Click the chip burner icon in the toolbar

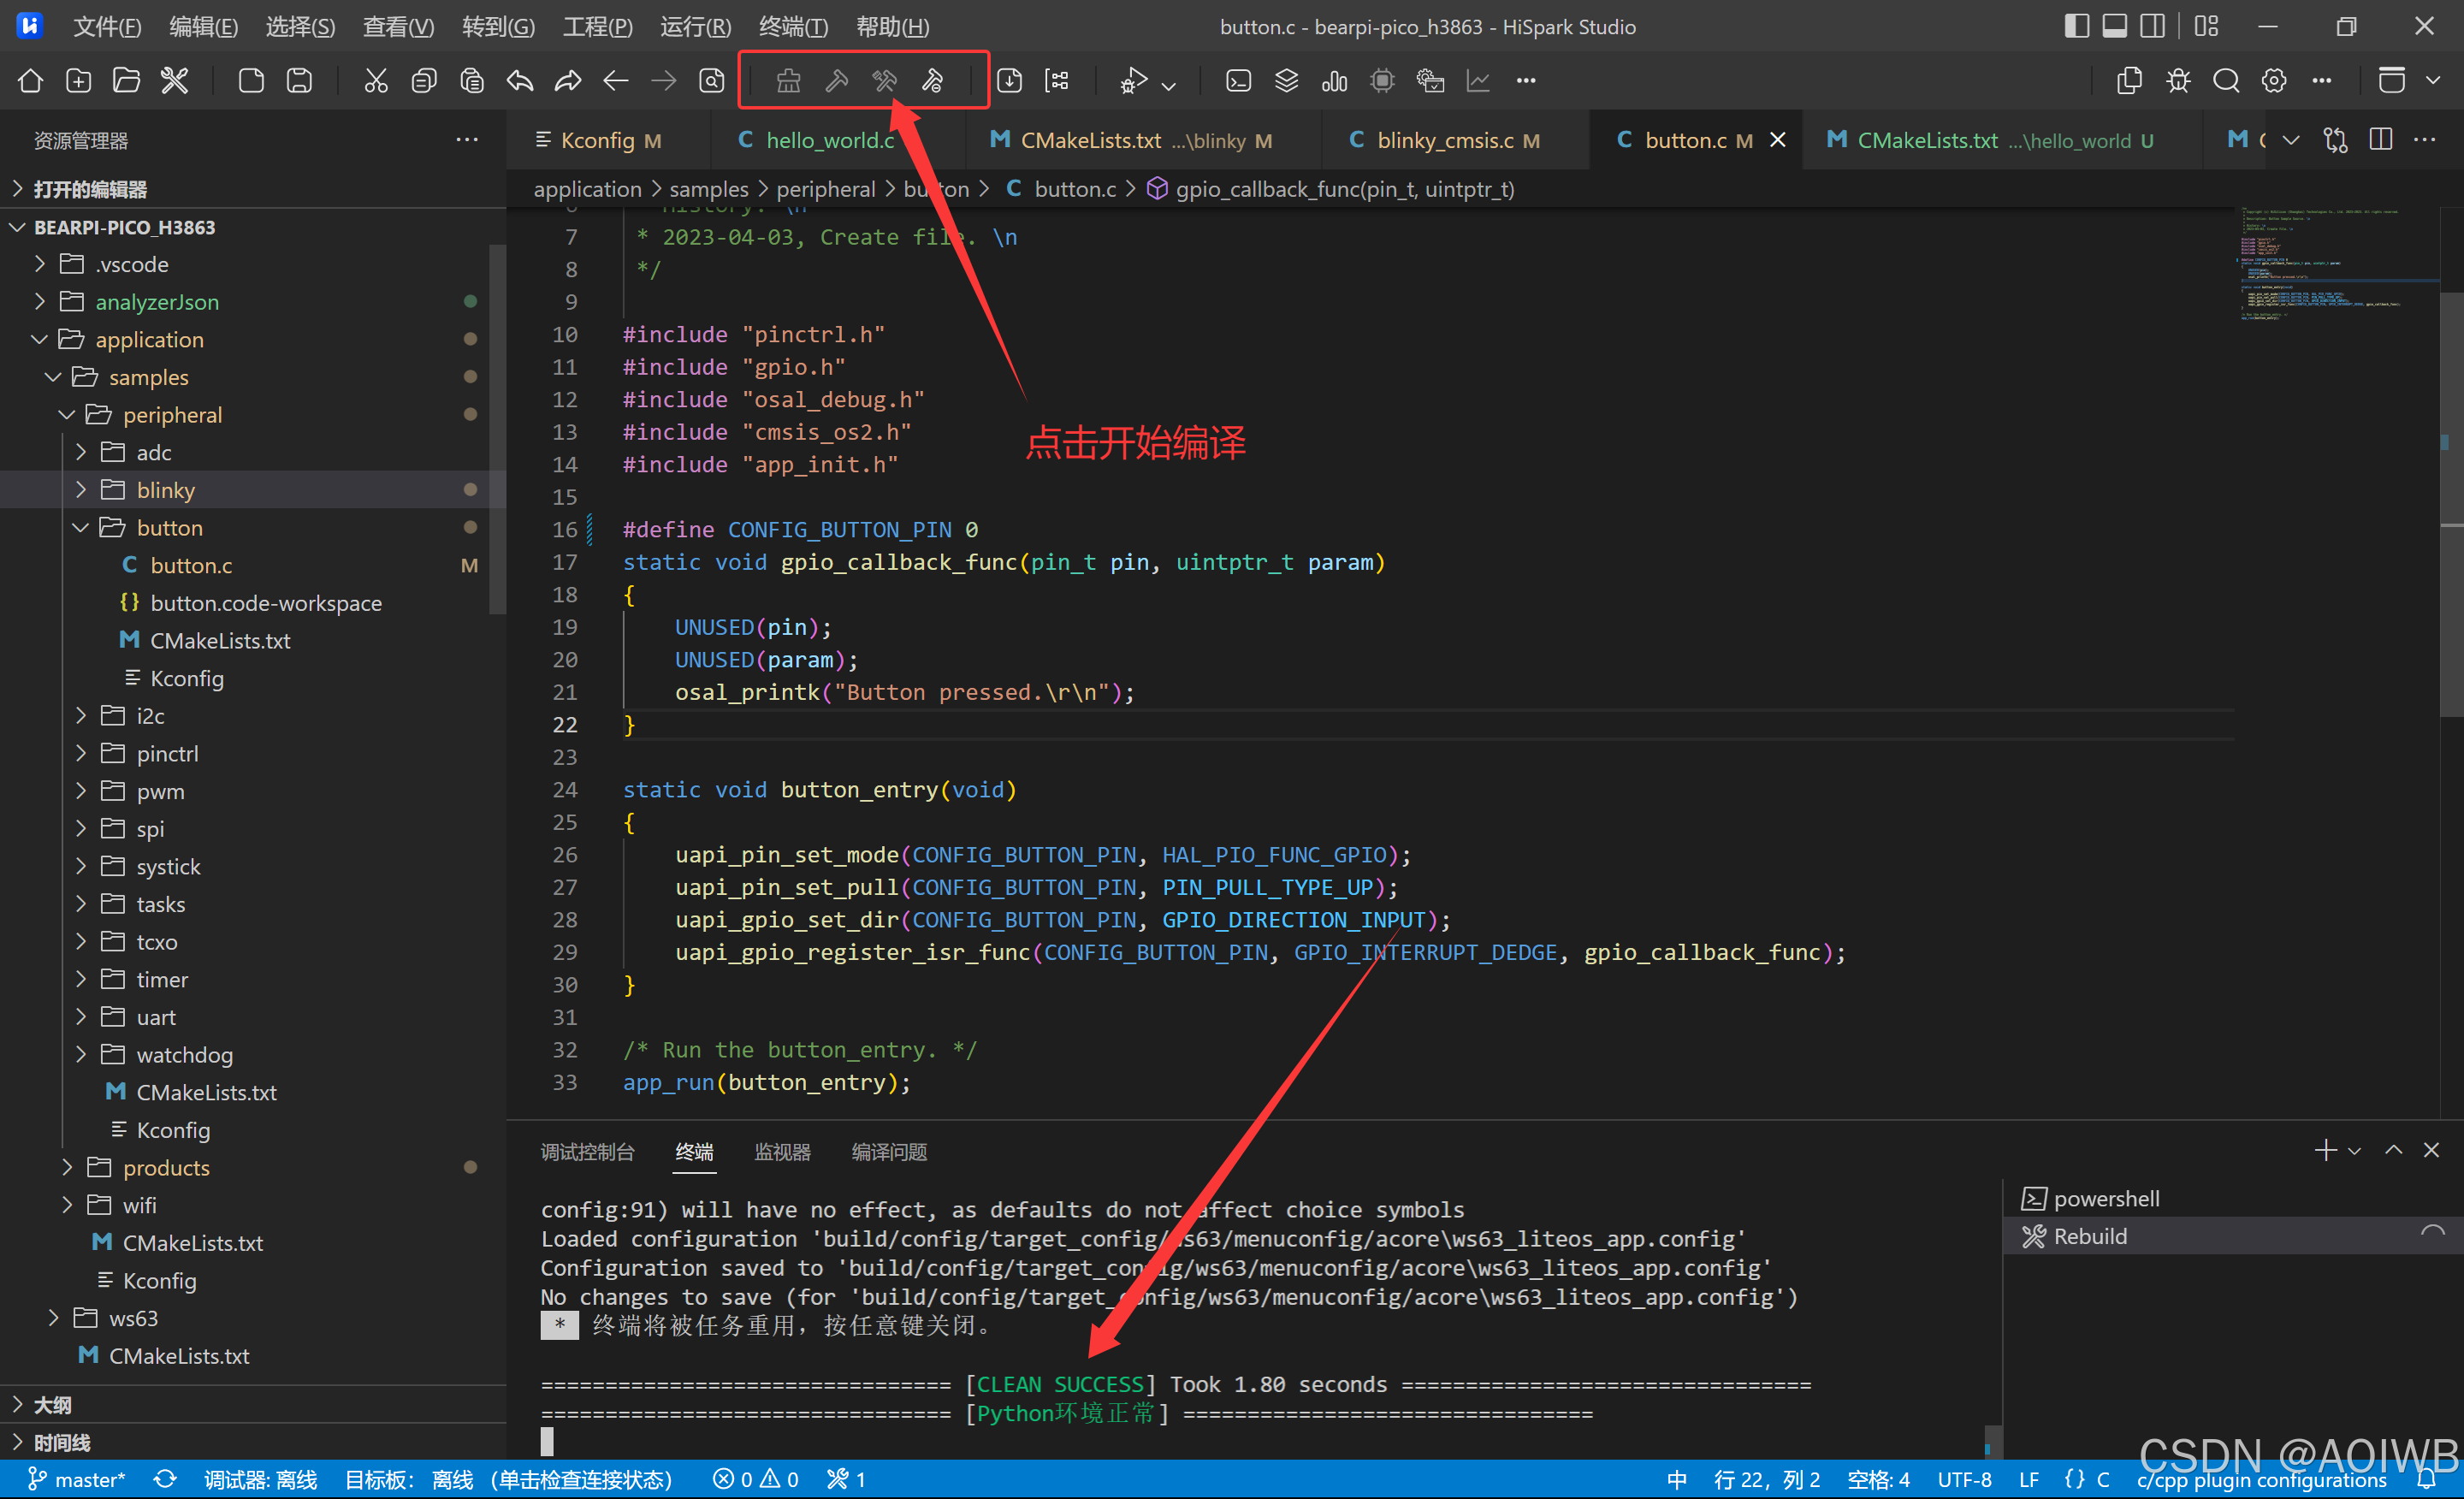pyautogui.click(x=1382, y=80)
